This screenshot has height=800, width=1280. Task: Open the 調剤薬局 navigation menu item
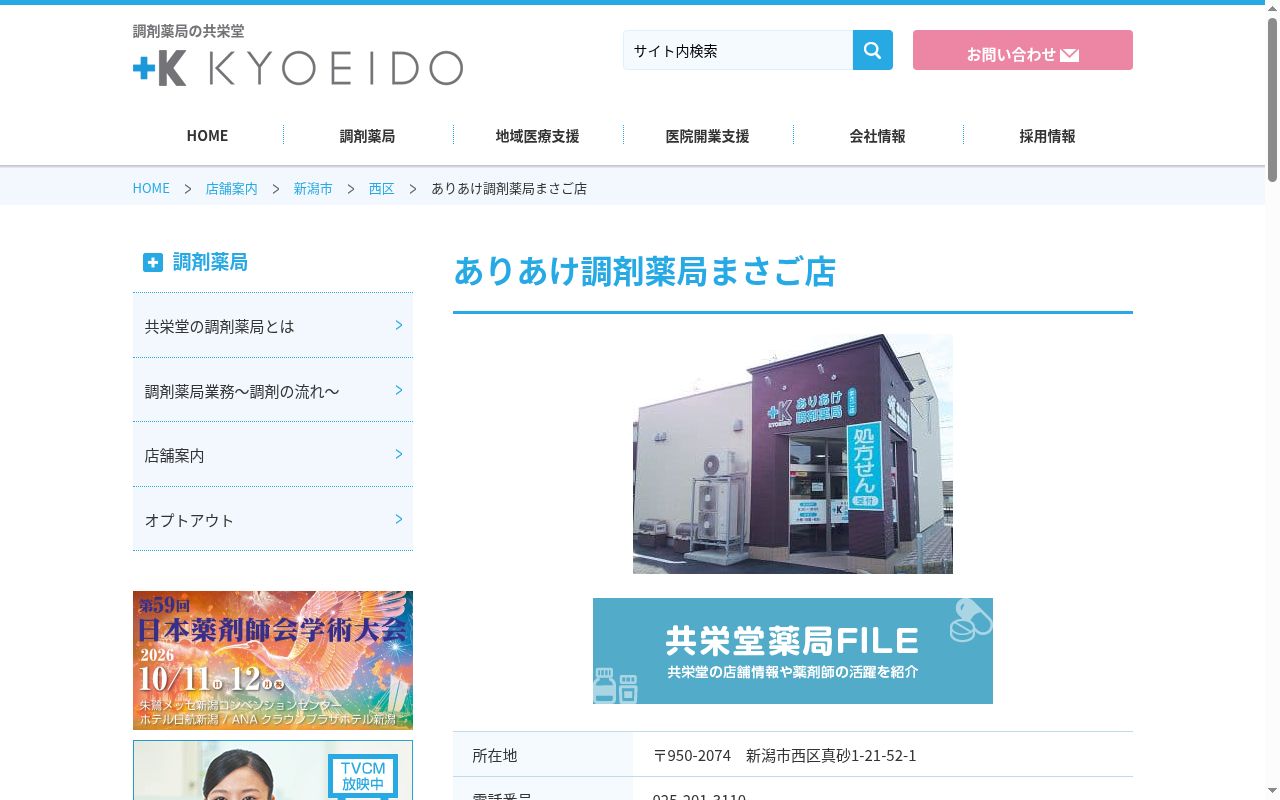coord(367,136)
